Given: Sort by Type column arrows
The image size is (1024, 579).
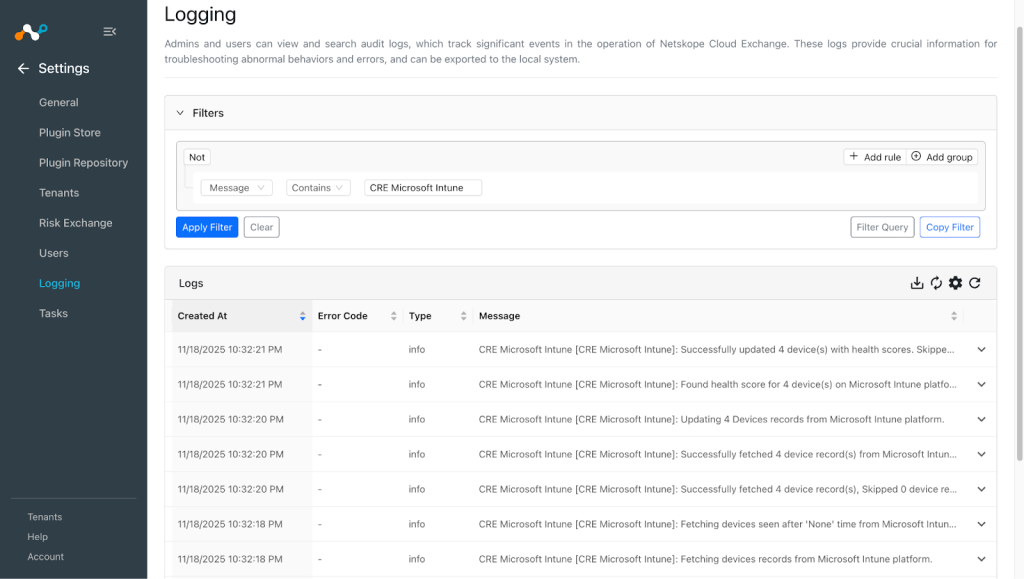Looking at the screenshot, I should pos(463,316).
